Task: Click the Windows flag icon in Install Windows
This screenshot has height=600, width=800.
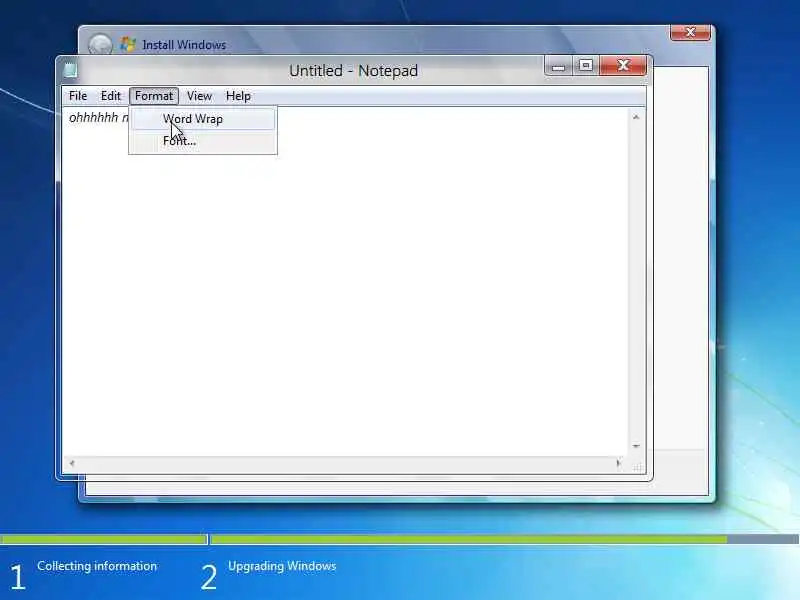Action: coord(128,44)
